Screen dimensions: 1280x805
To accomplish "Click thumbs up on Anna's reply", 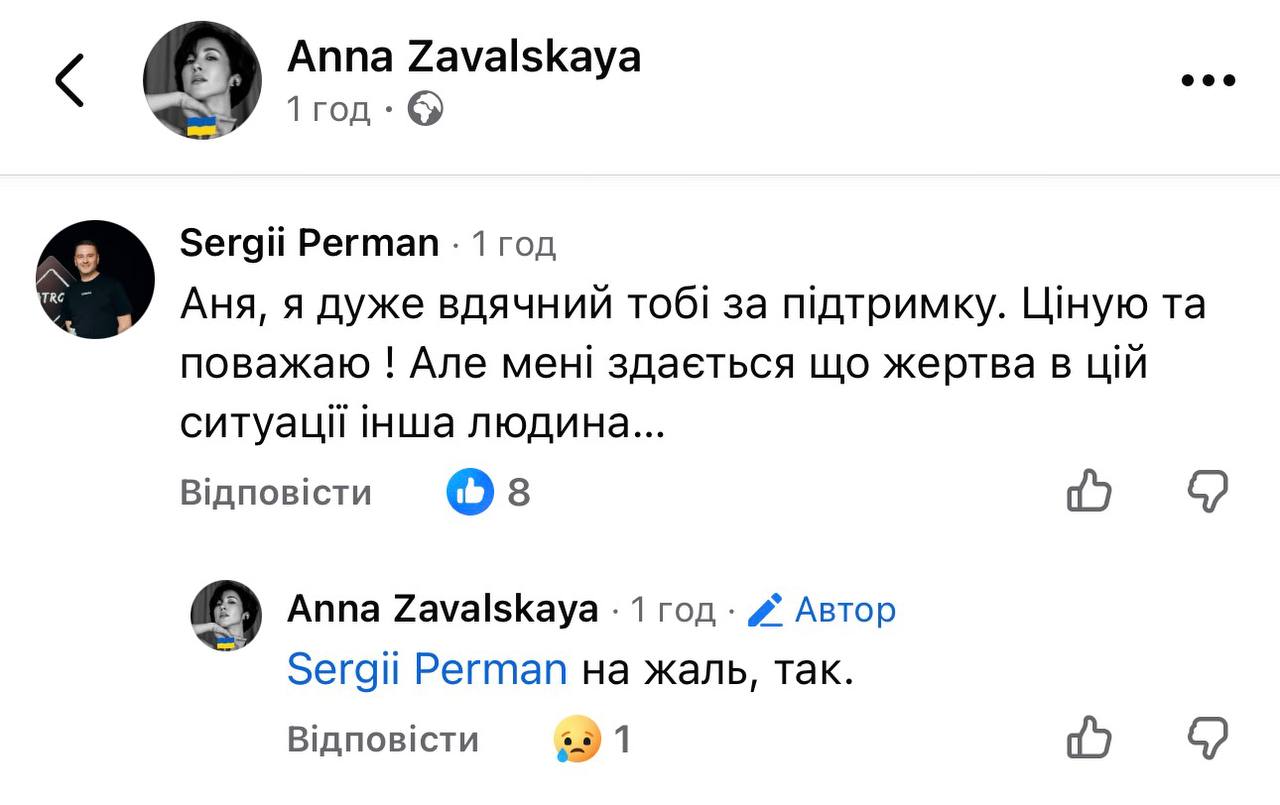I will [1089, 739].
